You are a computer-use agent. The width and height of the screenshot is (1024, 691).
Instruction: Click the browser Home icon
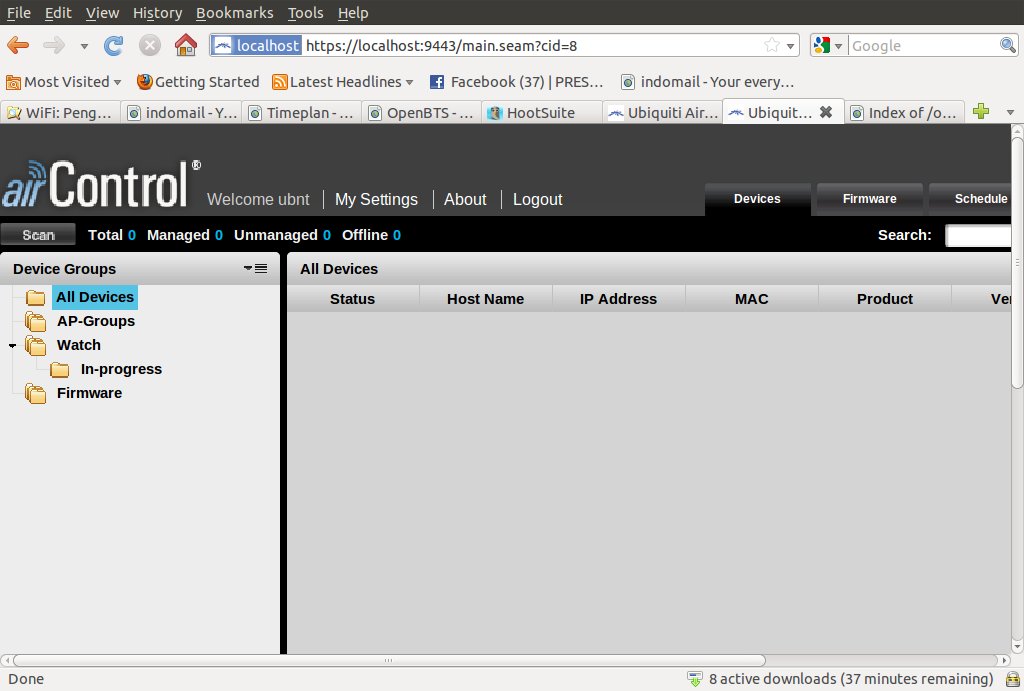185,45
